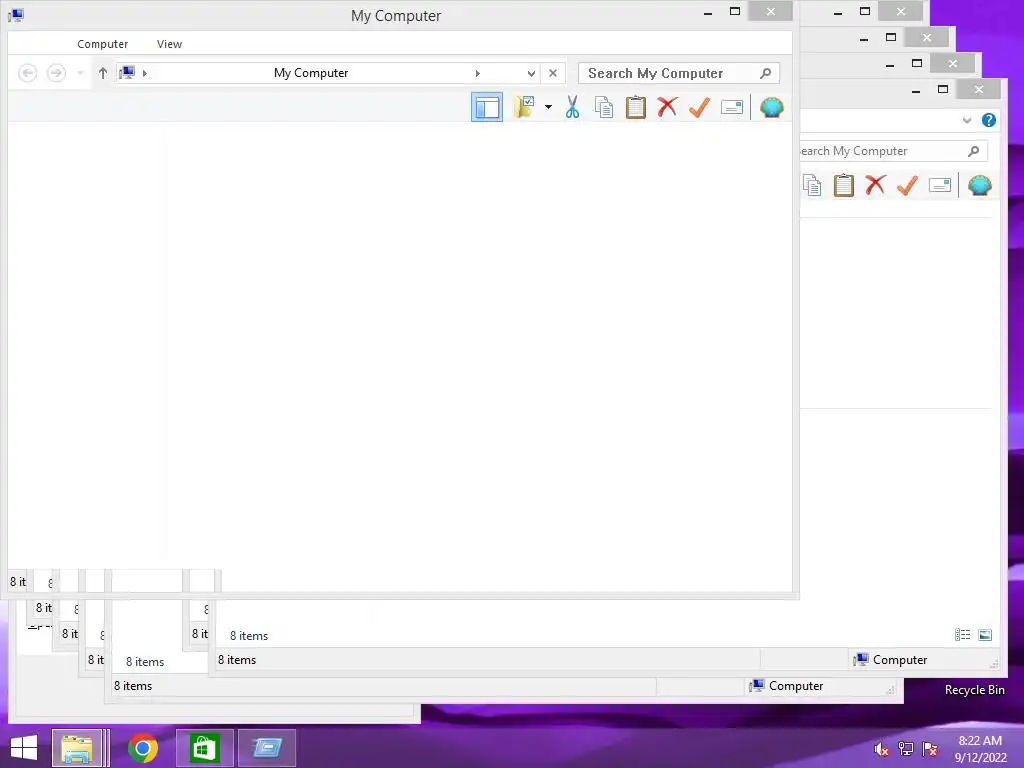Click Copy icon in the front window toolbar
The height and width of the screenshot is (768, 1024).
coord(603,107)
